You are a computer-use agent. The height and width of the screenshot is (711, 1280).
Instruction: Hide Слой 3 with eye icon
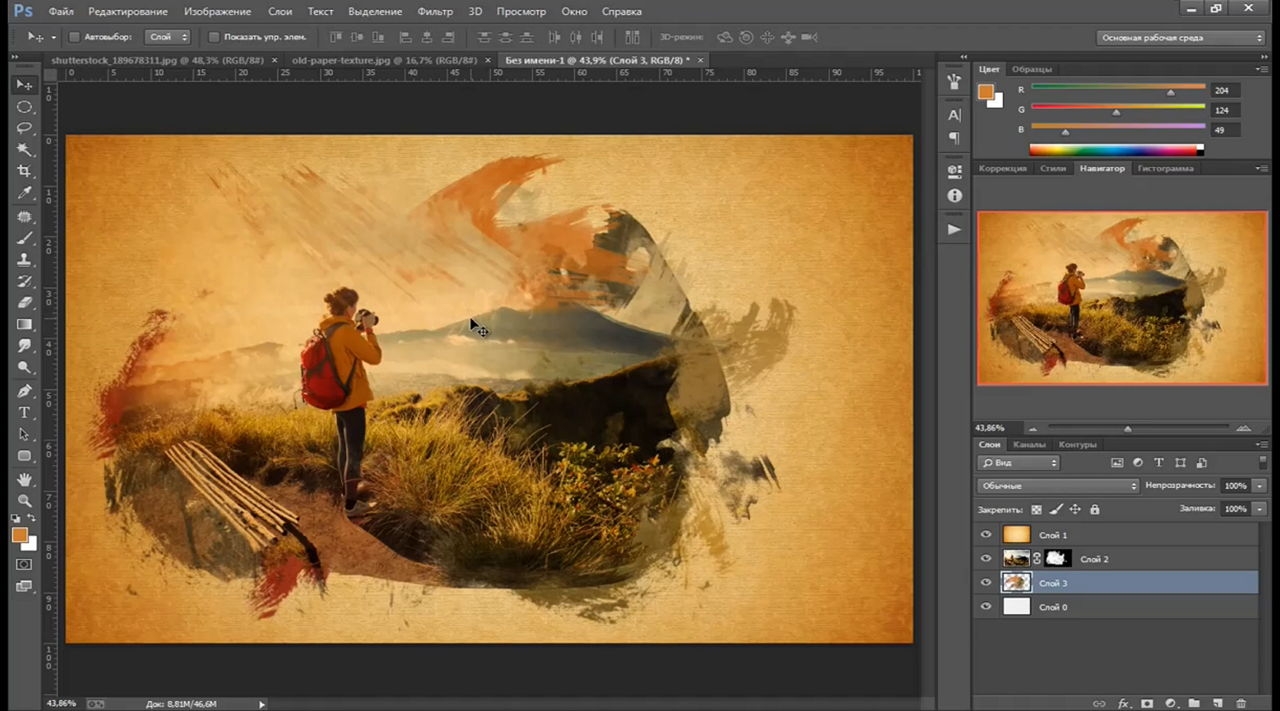pyautogui.click(x=987, y=583)
